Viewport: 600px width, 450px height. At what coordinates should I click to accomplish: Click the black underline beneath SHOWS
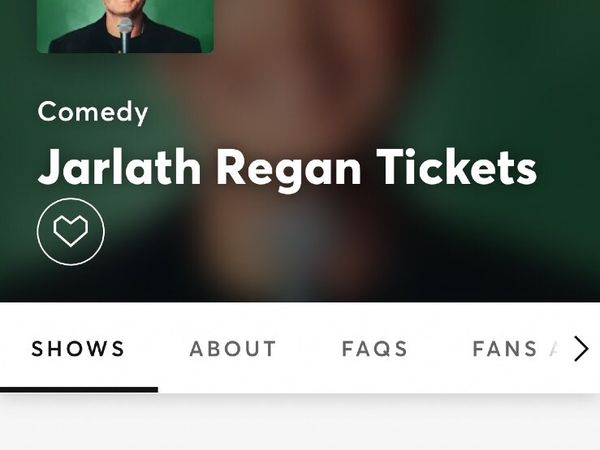[x=79, y=390]
